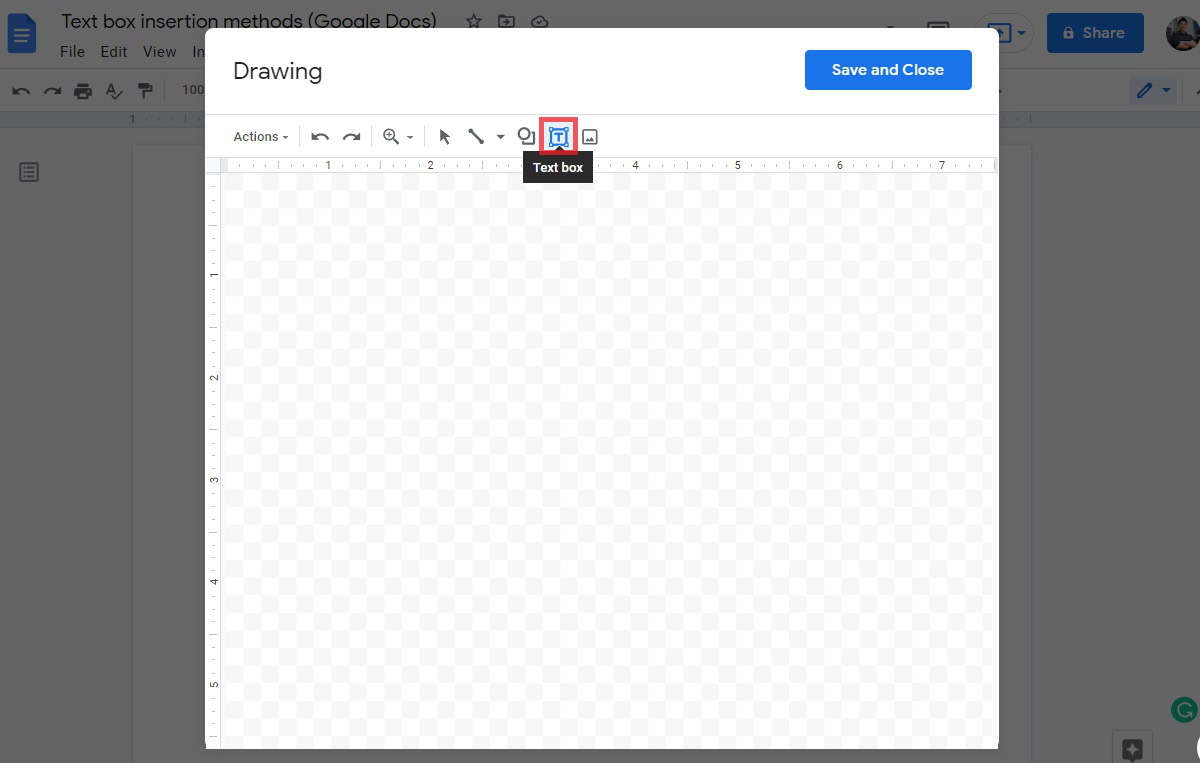Click the Share button
This screenshot has width=1200, height=763.
click(x=1094, y=33)
